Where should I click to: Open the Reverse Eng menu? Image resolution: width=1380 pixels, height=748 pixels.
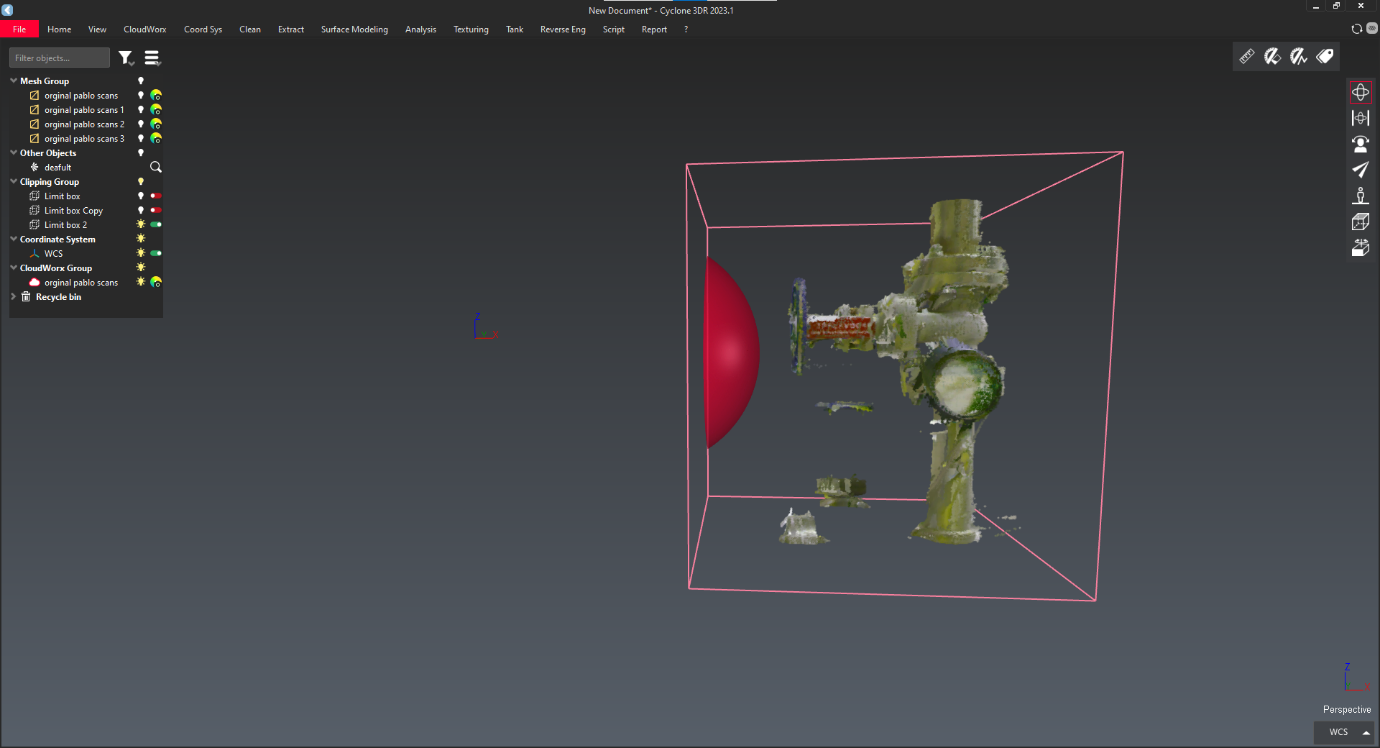563,29
